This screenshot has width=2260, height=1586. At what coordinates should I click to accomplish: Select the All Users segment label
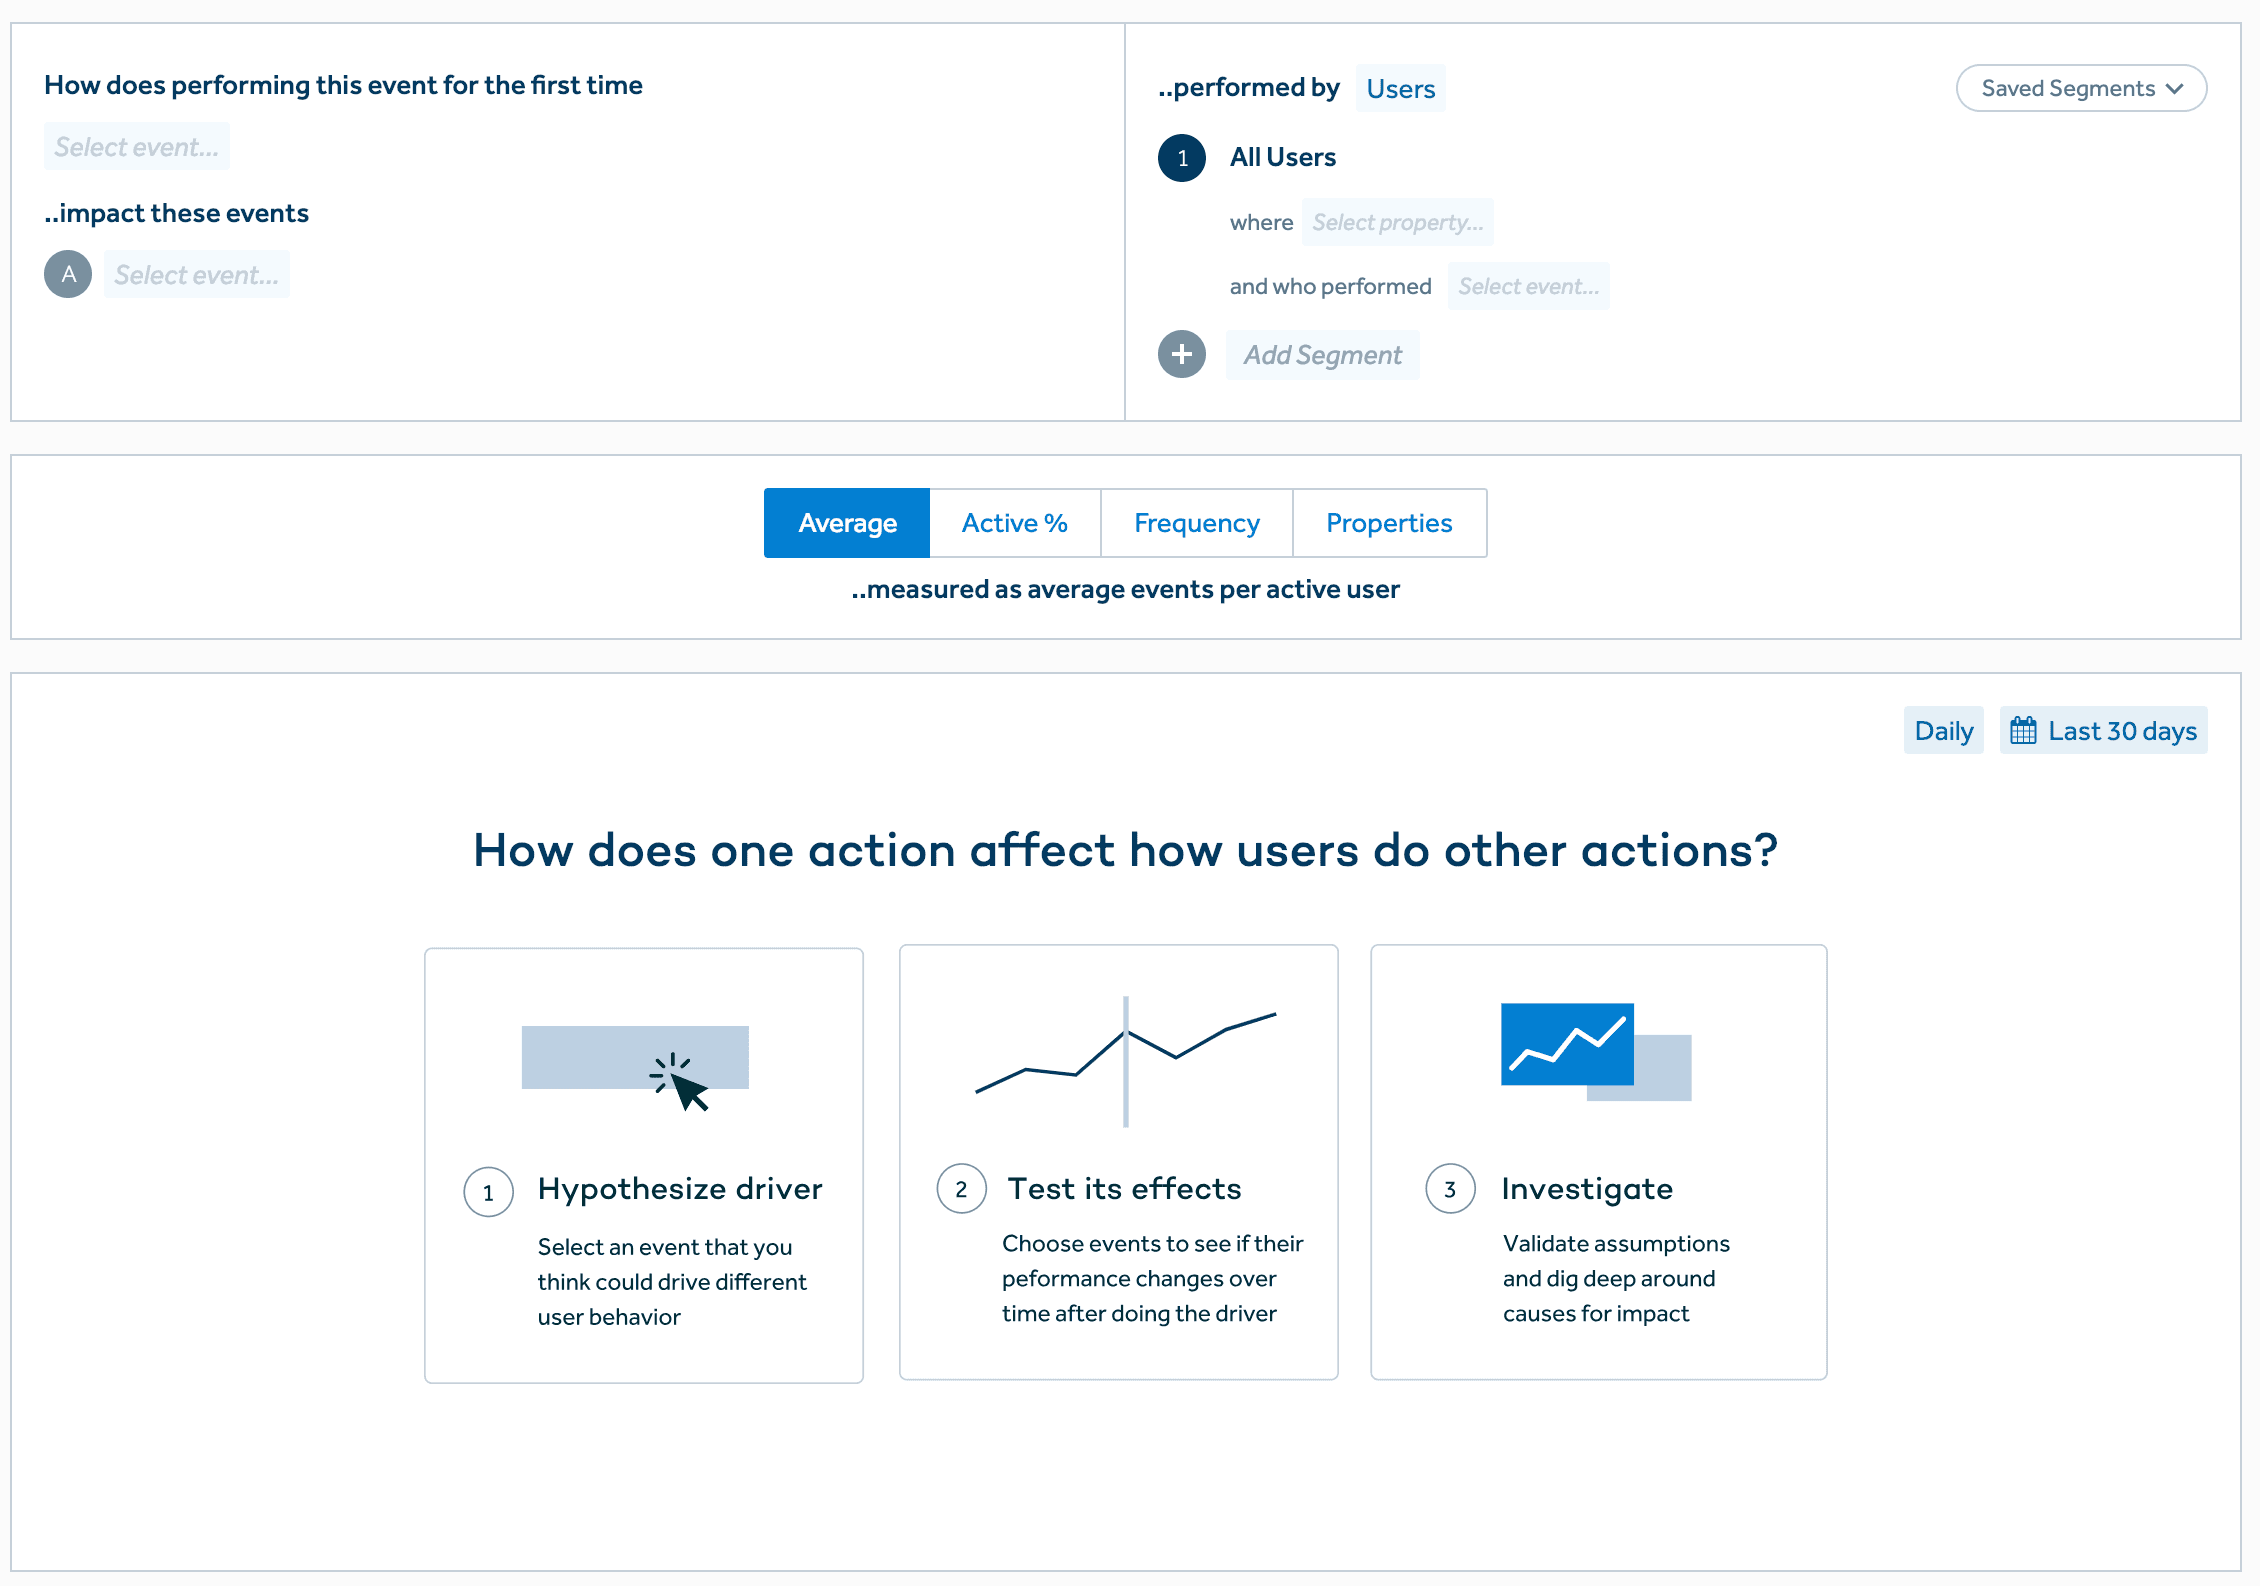(x=1283, y=157)
